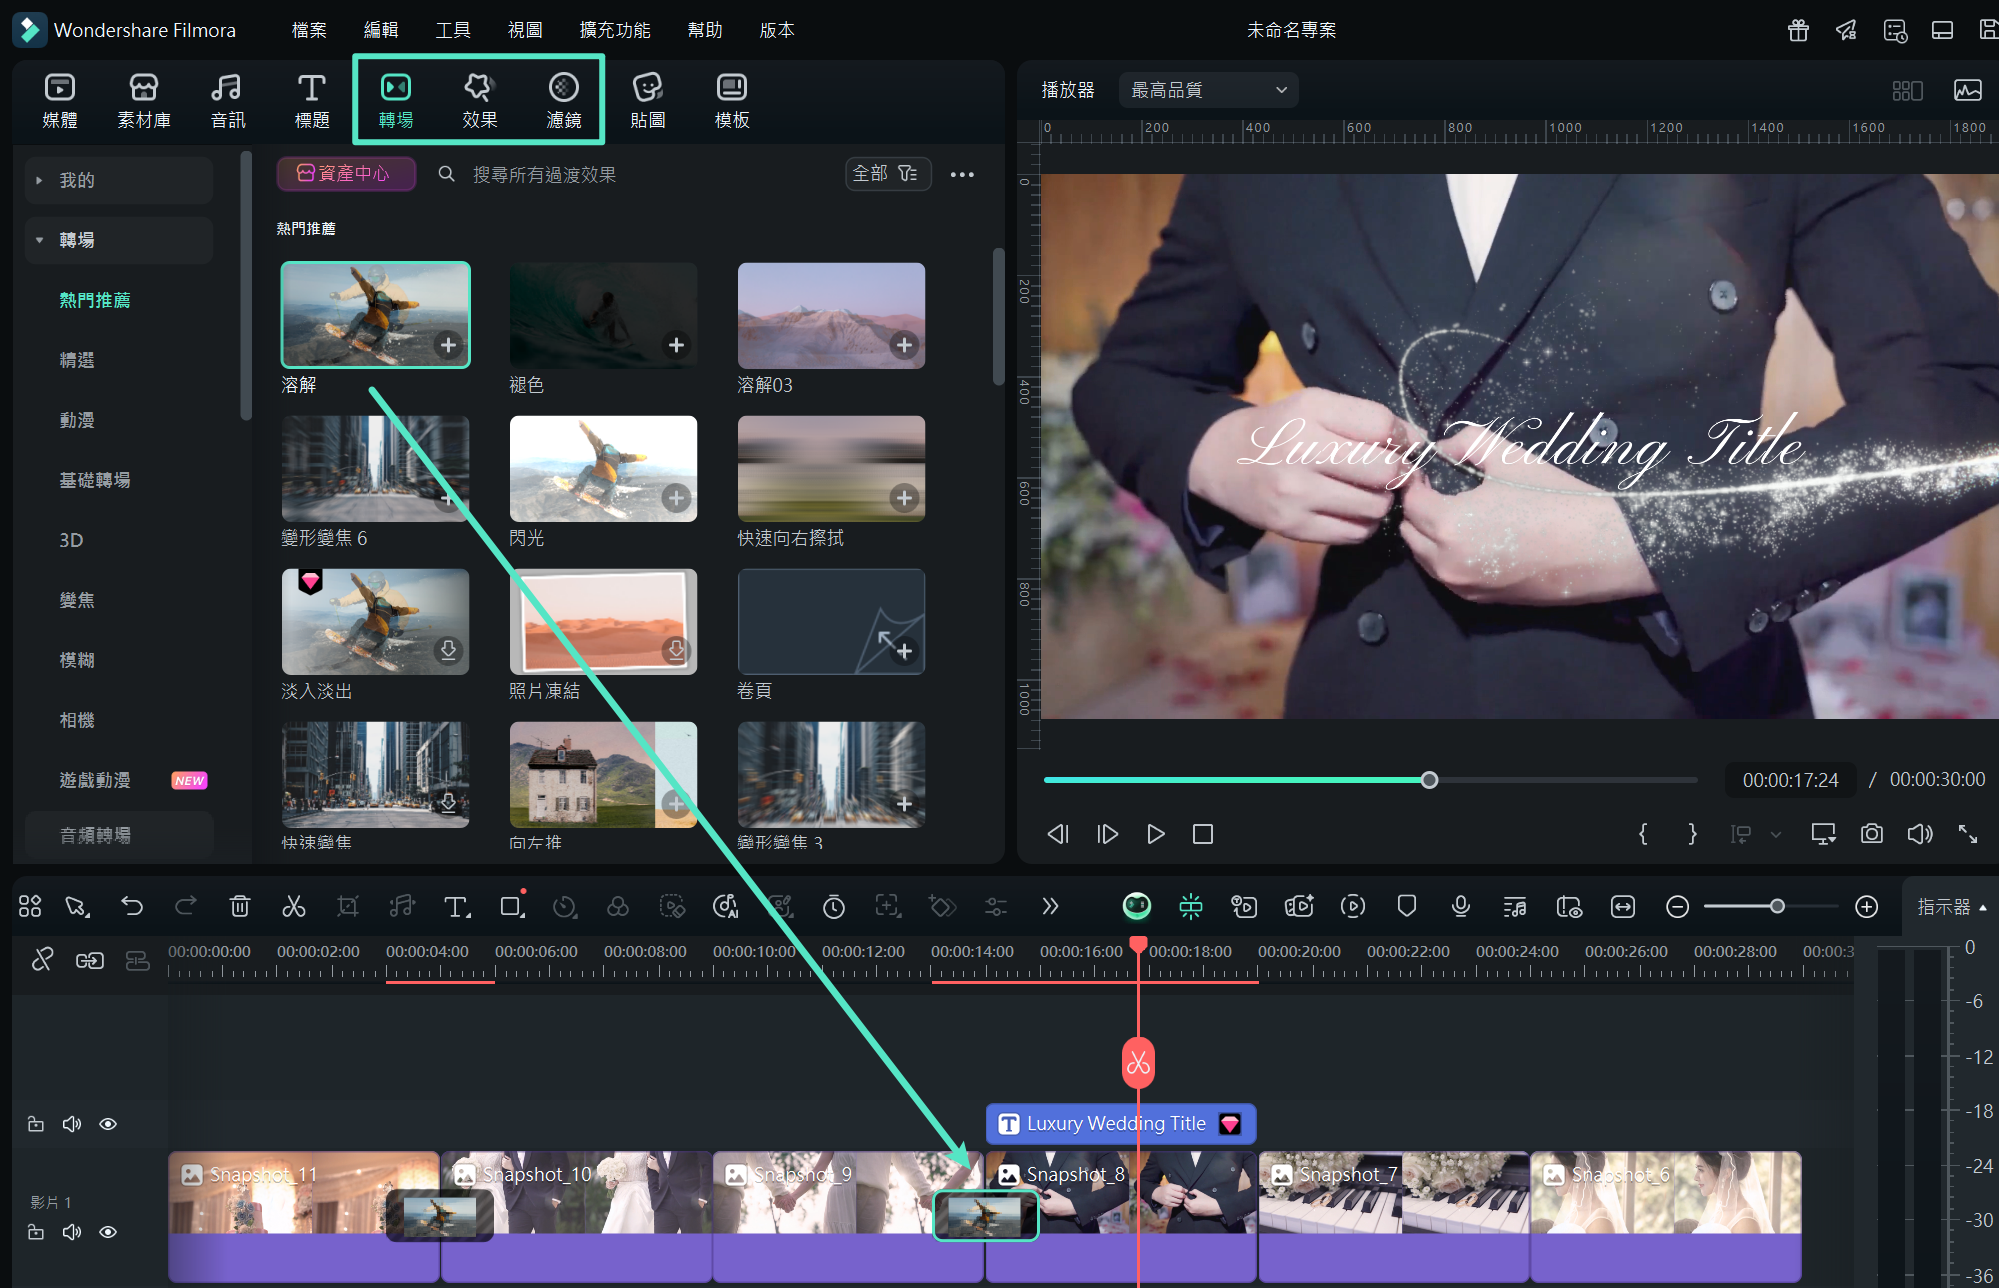Open the 全部 filter dropdown
The height and width of the screenshot is (1288, 1999).
886,174
